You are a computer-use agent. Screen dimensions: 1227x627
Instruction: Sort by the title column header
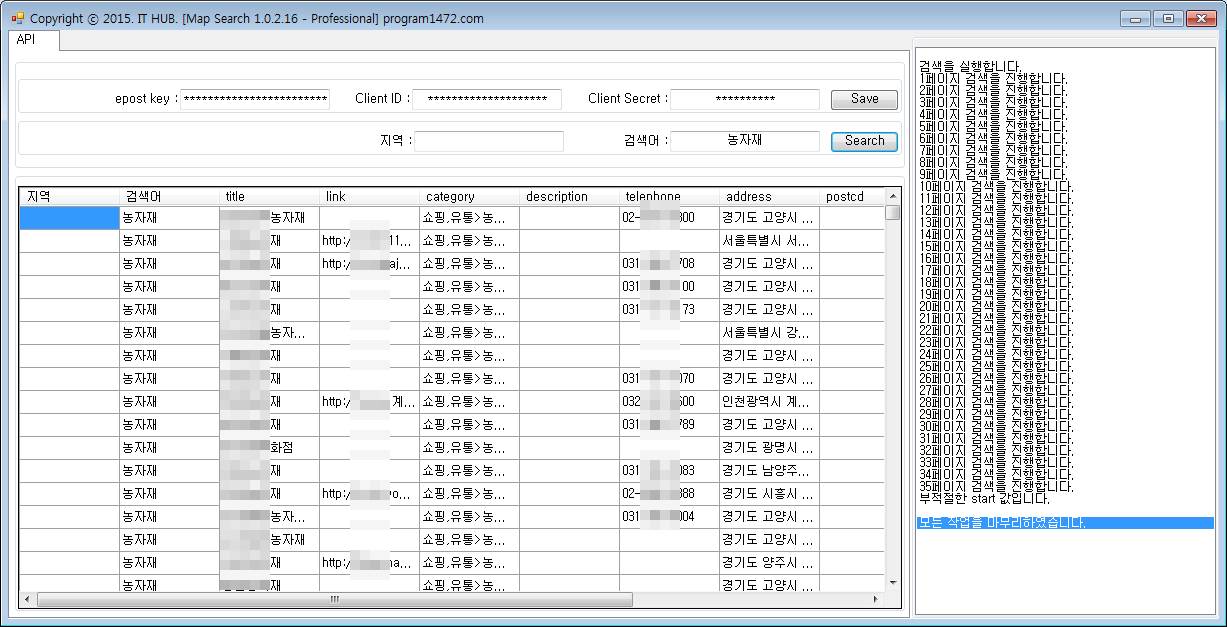(269, 197)
